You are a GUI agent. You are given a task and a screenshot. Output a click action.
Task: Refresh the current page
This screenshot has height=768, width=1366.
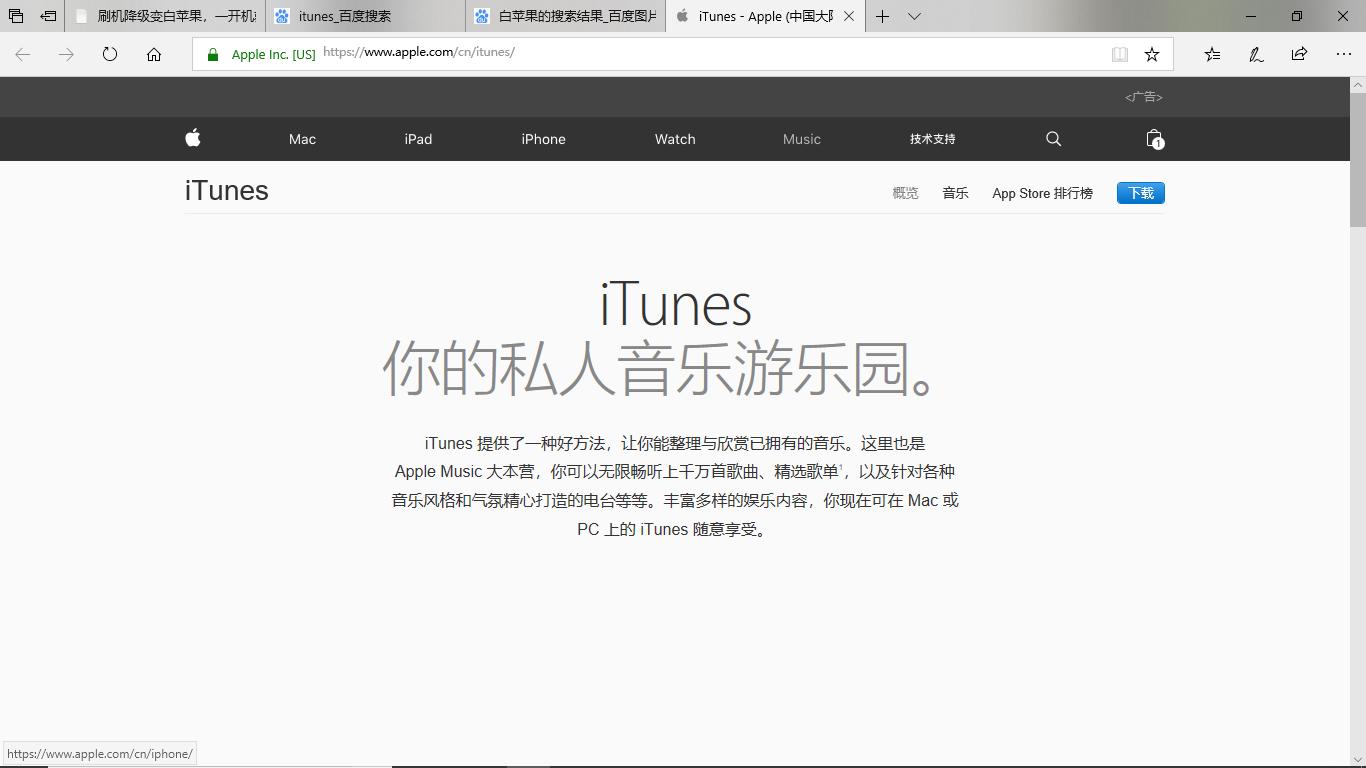coord(109,54)
